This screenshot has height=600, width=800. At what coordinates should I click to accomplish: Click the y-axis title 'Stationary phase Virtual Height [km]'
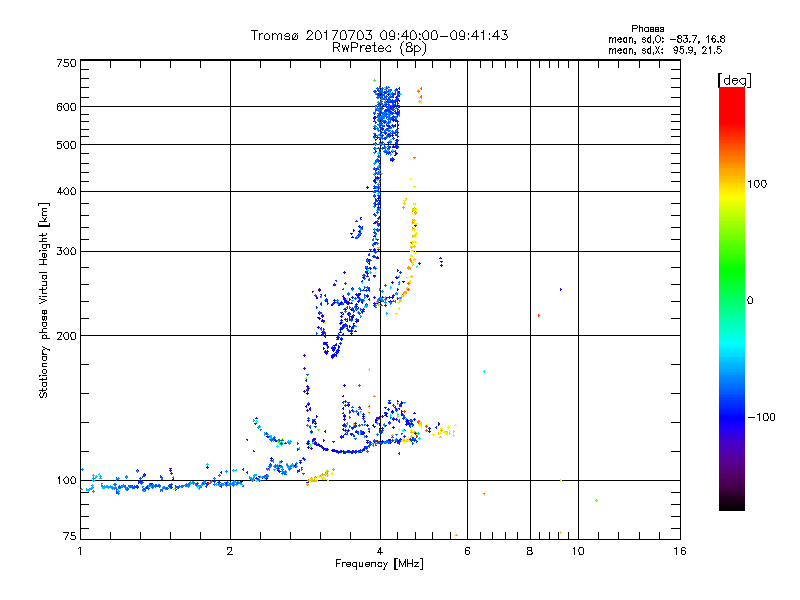(44, 301)
